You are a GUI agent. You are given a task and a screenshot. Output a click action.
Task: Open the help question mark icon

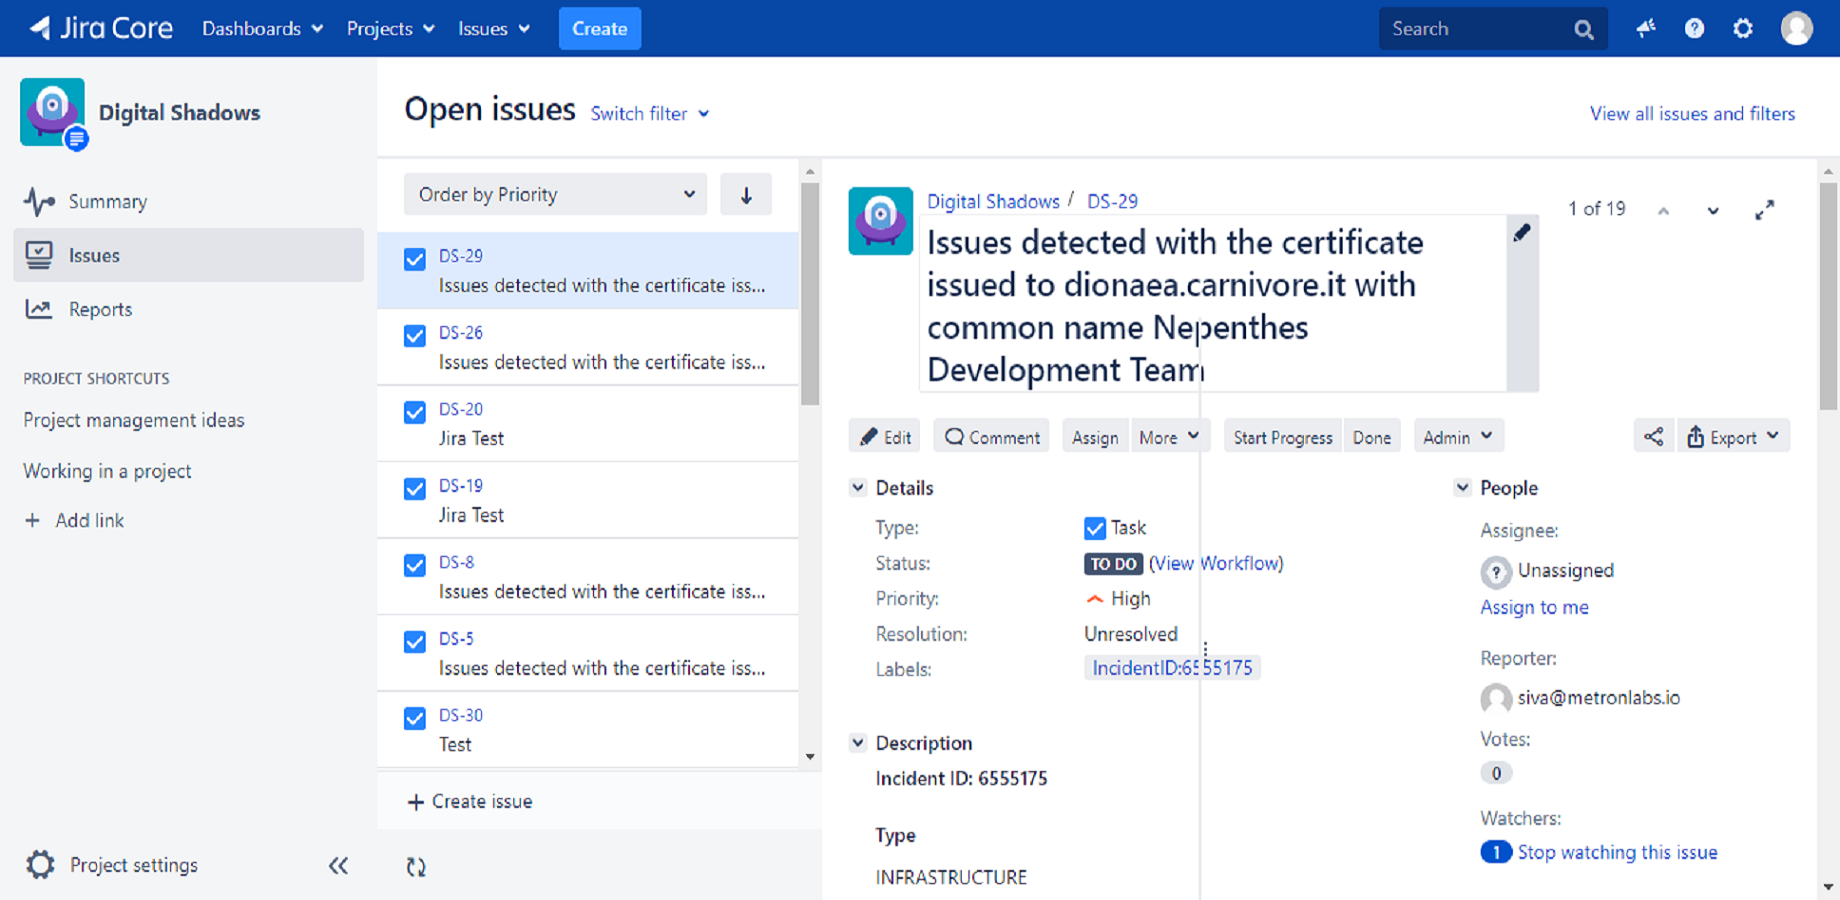coord(1694,29)
